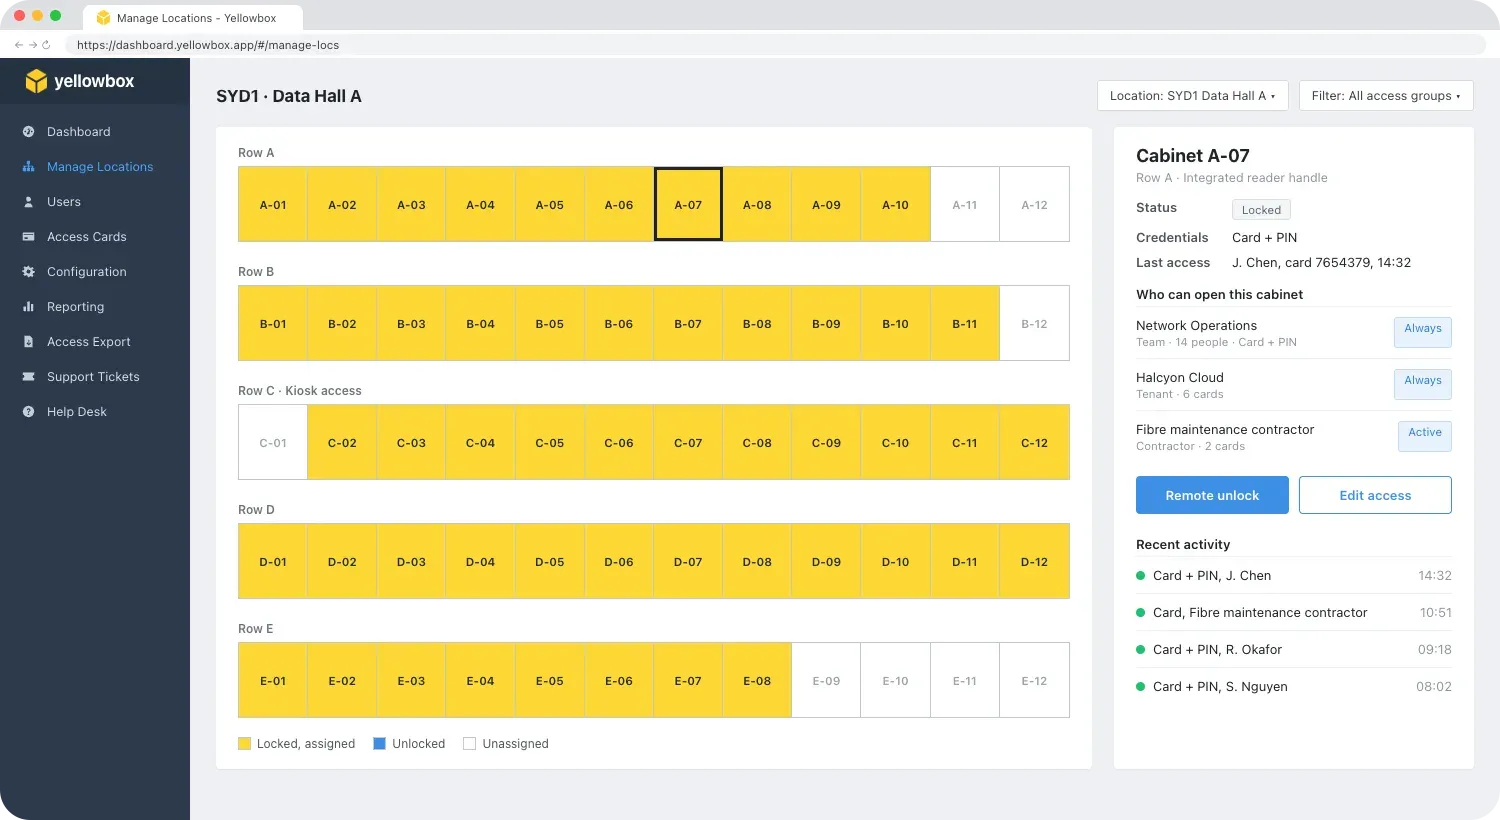
Task: Click the 14:32 J. Chen activity entry
Action: (x=1294, y=576)
